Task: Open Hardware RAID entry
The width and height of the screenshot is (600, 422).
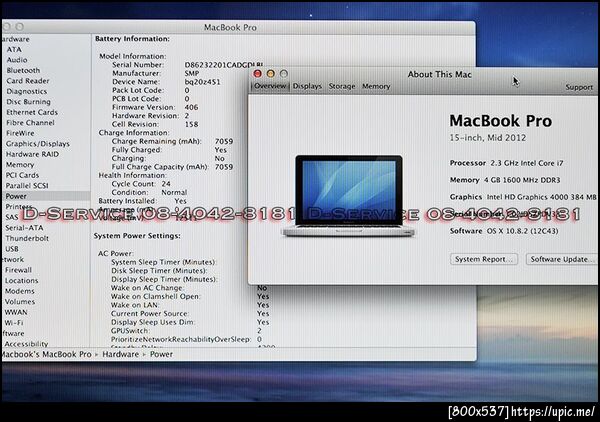Action: click(x=32, y=154)
